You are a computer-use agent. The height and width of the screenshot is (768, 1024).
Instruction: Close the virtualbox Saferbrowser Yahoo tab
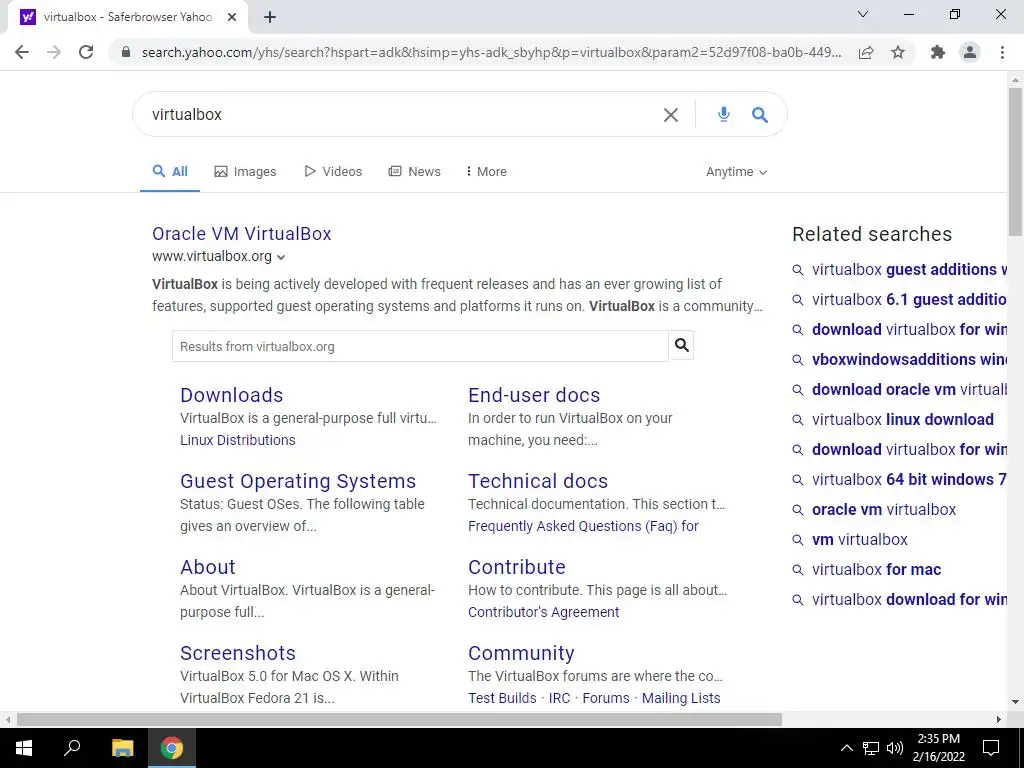pyautogui.click(x=232, y=17)
